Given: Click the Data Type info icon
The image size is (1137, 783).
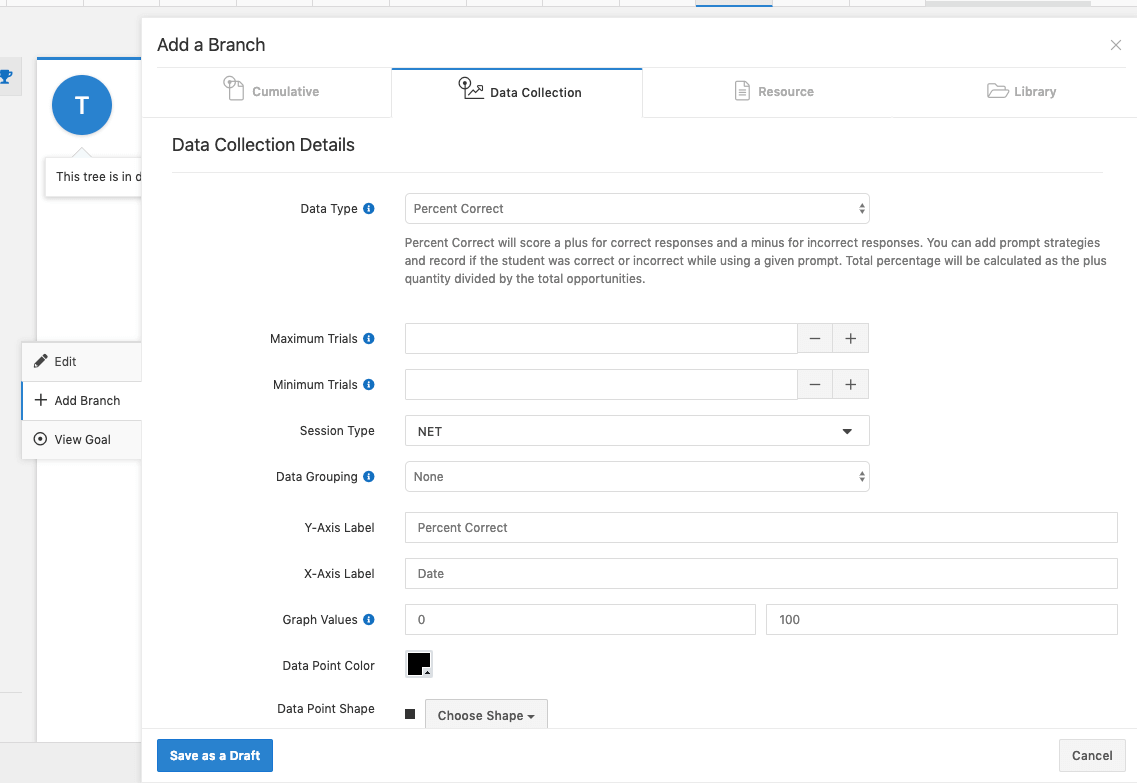Looking at the screenshot, I should tap(369, 209).
